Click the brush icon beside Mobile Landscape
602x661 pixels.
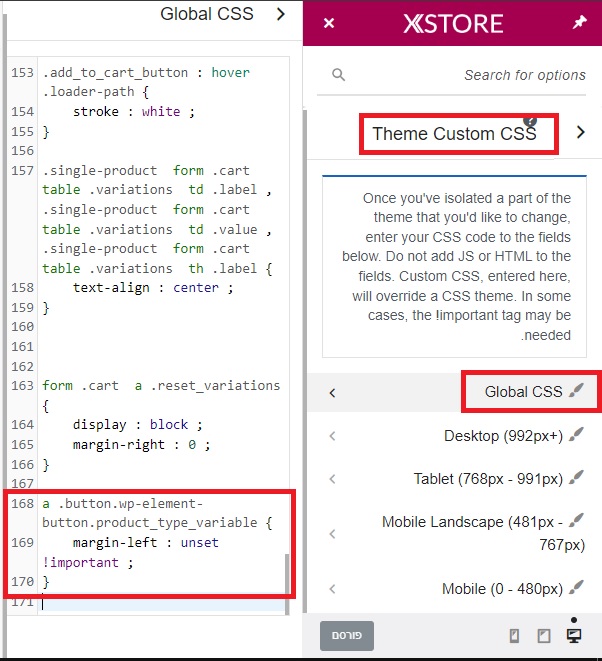pos(576,520)
